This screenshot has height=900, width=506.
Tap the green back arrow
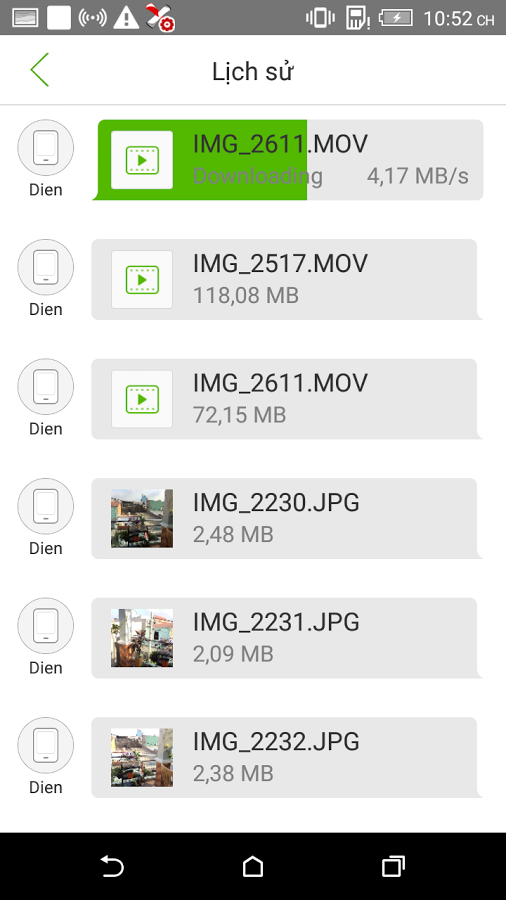click(x=40, y=70)
